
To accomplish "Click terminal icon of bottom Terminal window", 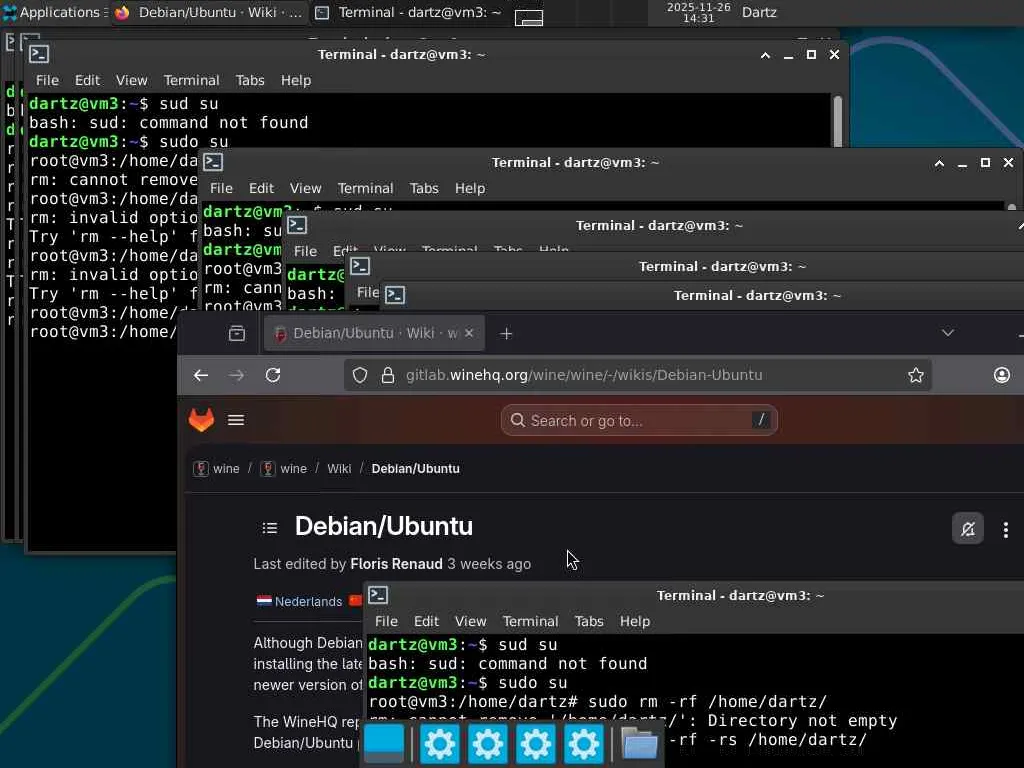I will click(378, 596).
